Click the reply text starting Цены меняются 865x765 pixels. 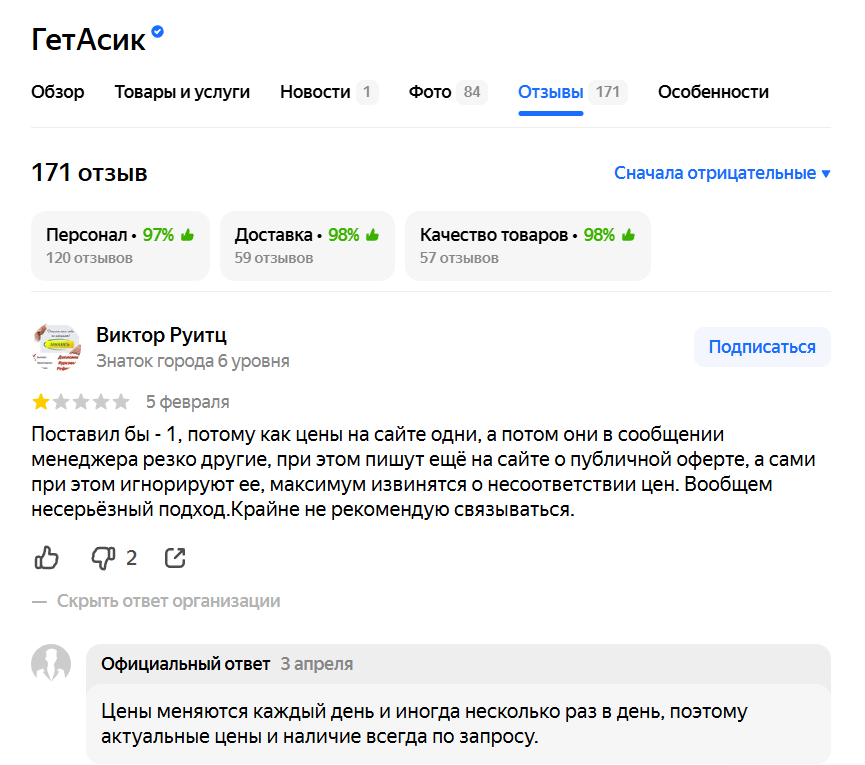pos(424,724)
